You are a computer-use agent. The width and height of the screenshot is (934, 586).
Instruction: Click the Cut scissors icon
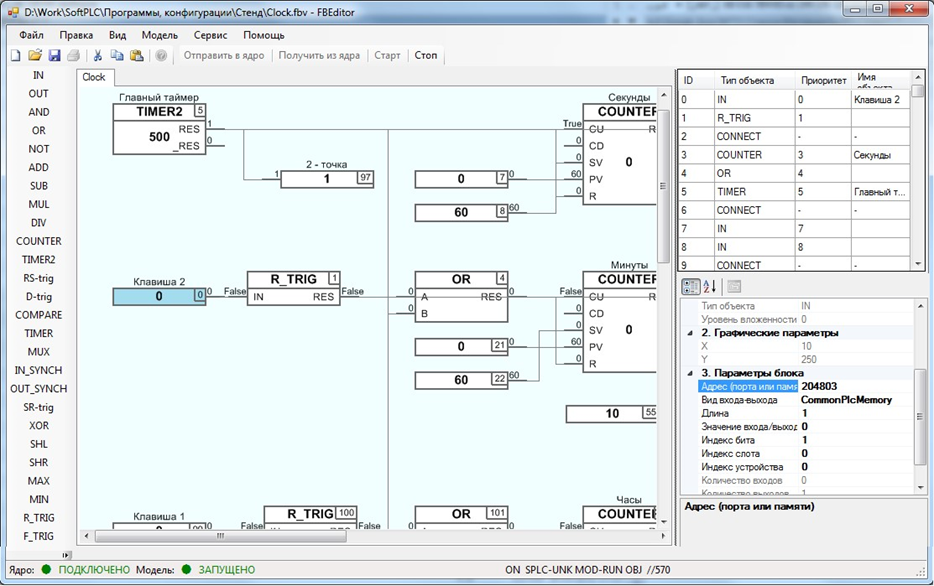point(98,55)
